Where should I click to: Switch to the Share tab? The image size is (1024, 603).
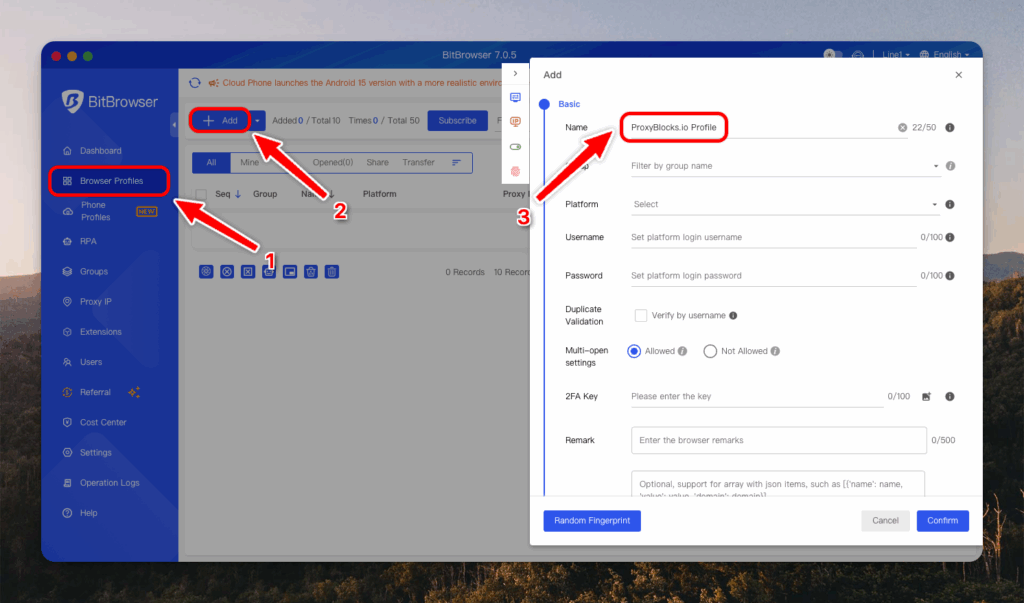[x=377, y=163]
